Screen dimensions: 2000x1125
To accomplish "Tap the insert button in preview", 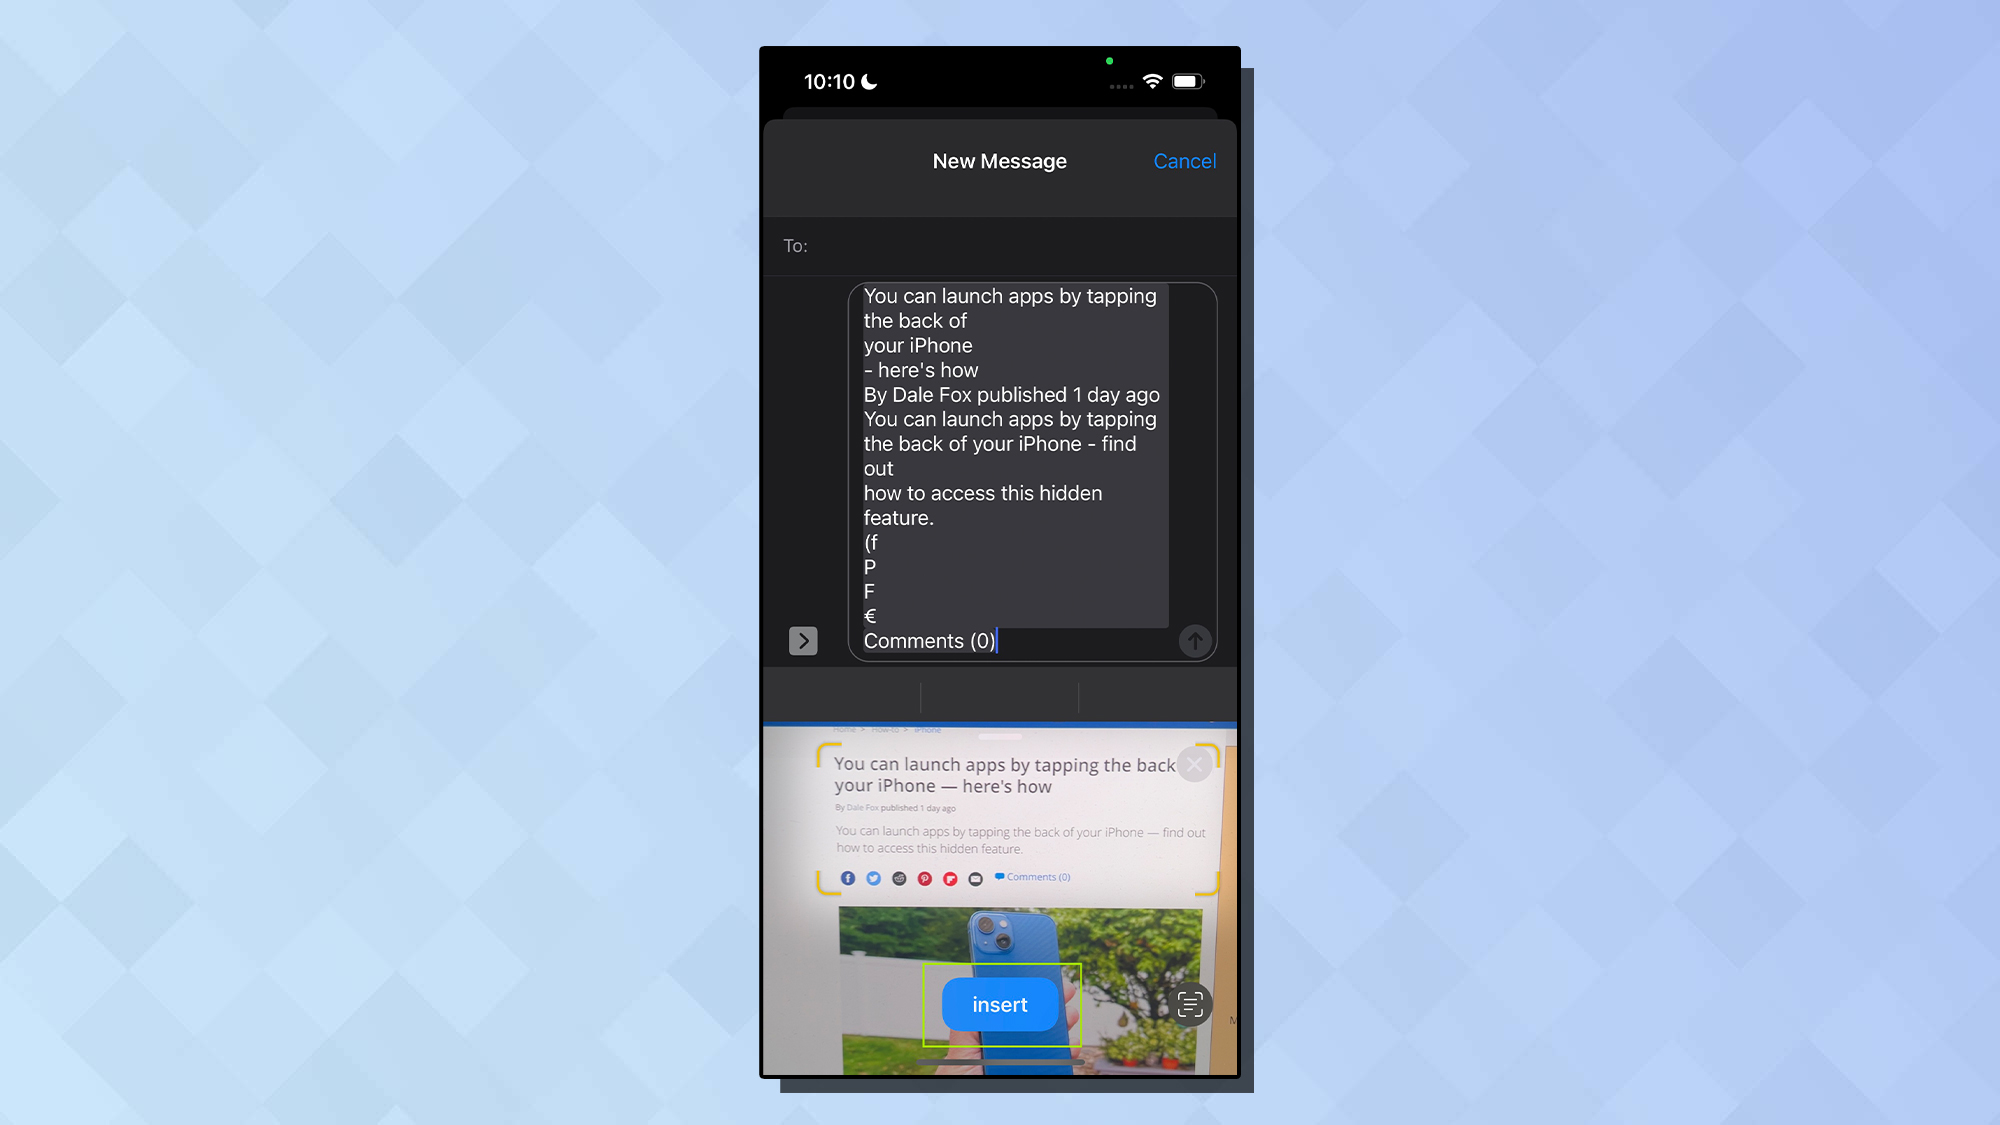I will pos(1000,1004).
